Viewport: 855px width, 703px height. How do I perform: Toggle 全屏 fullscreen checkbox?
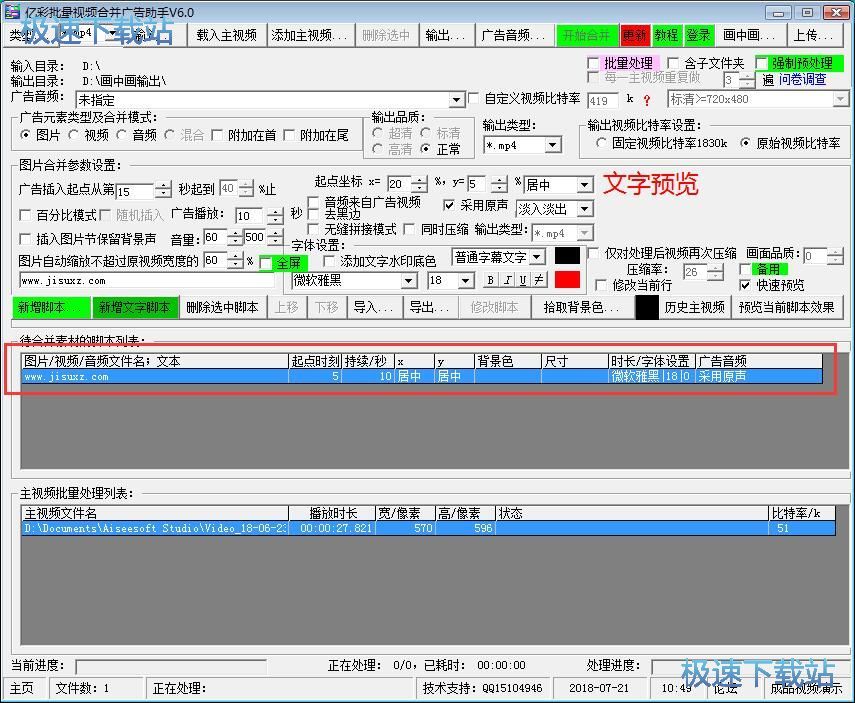pyautogui.click(x=266, y=263)
